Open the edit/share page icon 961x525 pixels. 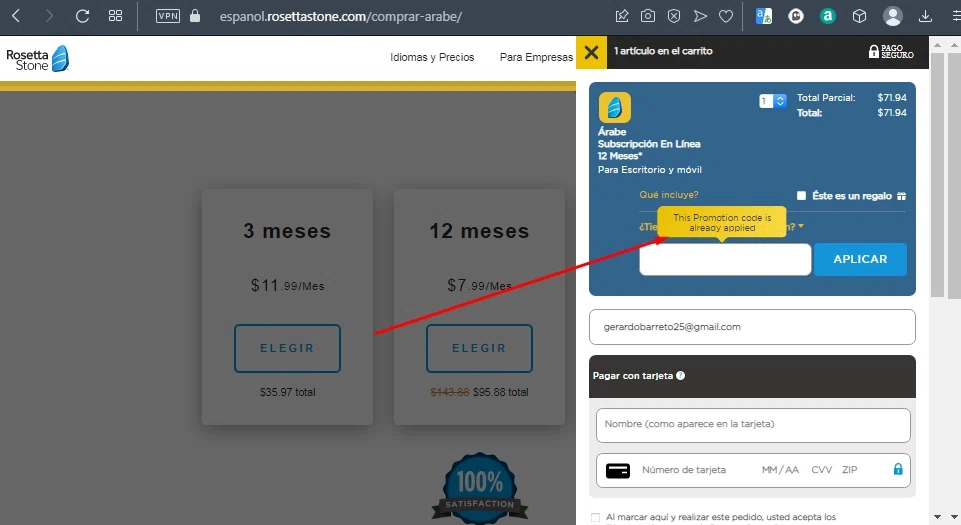pos(621,17)
